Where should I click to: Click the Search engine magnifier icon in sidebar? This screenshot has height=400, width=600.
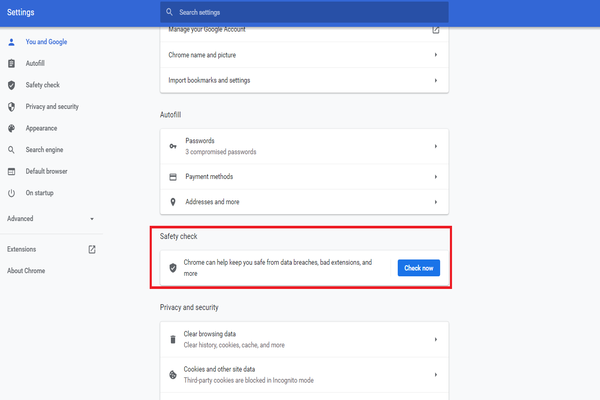pyautogui.click(x=11, y=150)
